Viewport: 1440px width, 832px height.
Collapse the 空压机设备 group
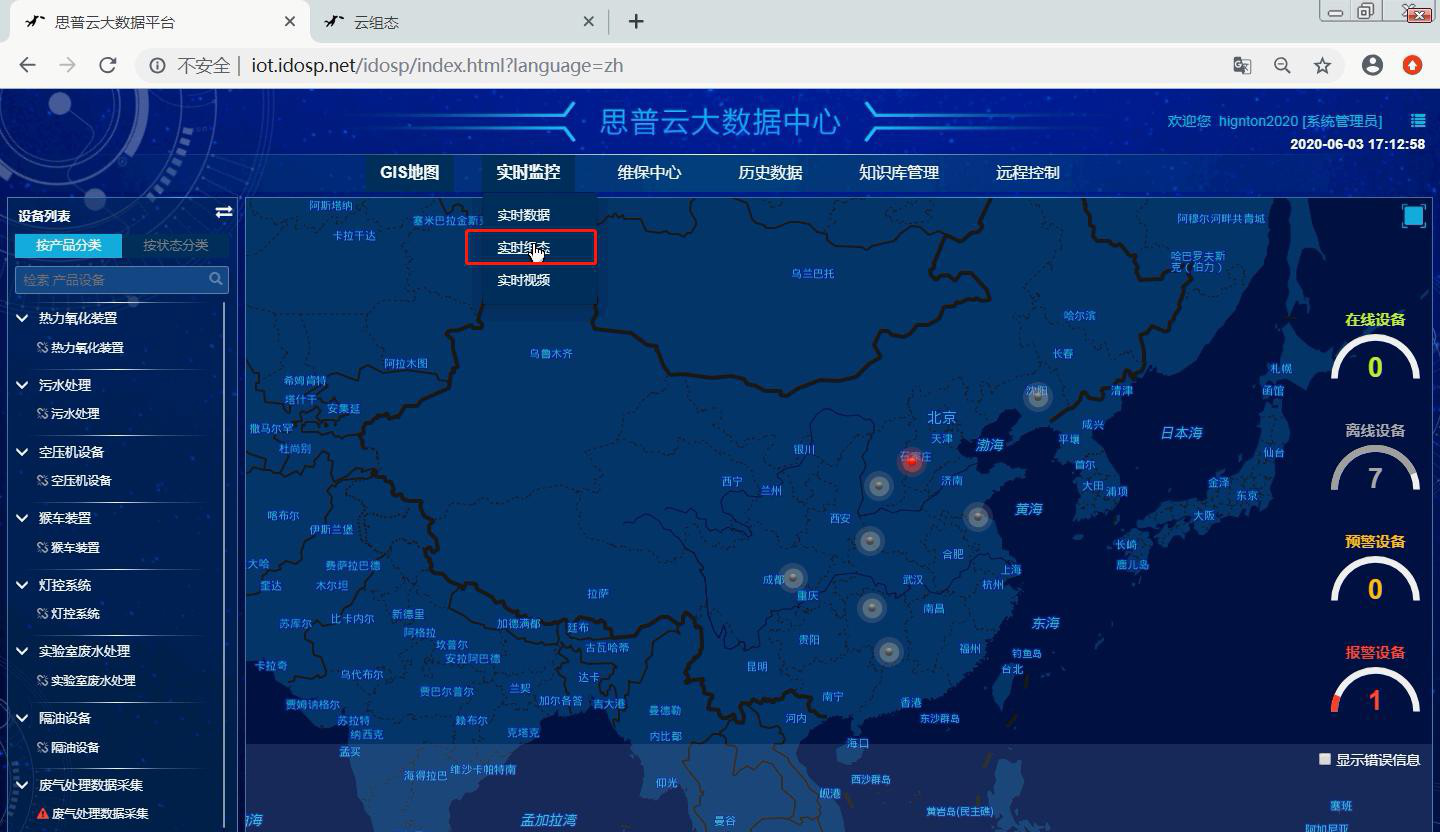[22, 452]
